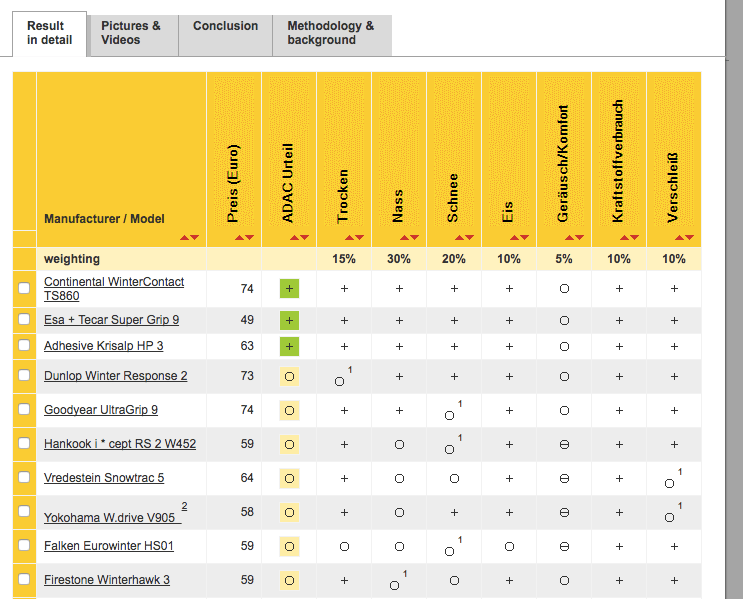Sort descending by Kraftstoffverbrauch arrow
743x599 pixels.
point(634,237)
